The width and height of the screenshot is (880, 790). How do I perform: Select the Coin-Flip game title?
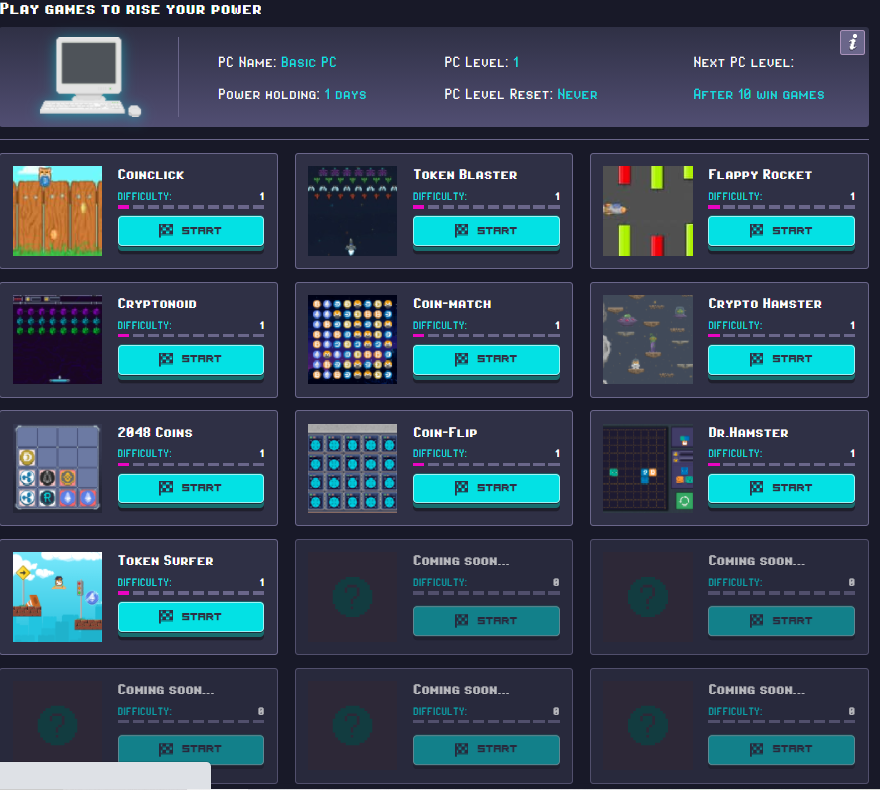tap(445, 433)
